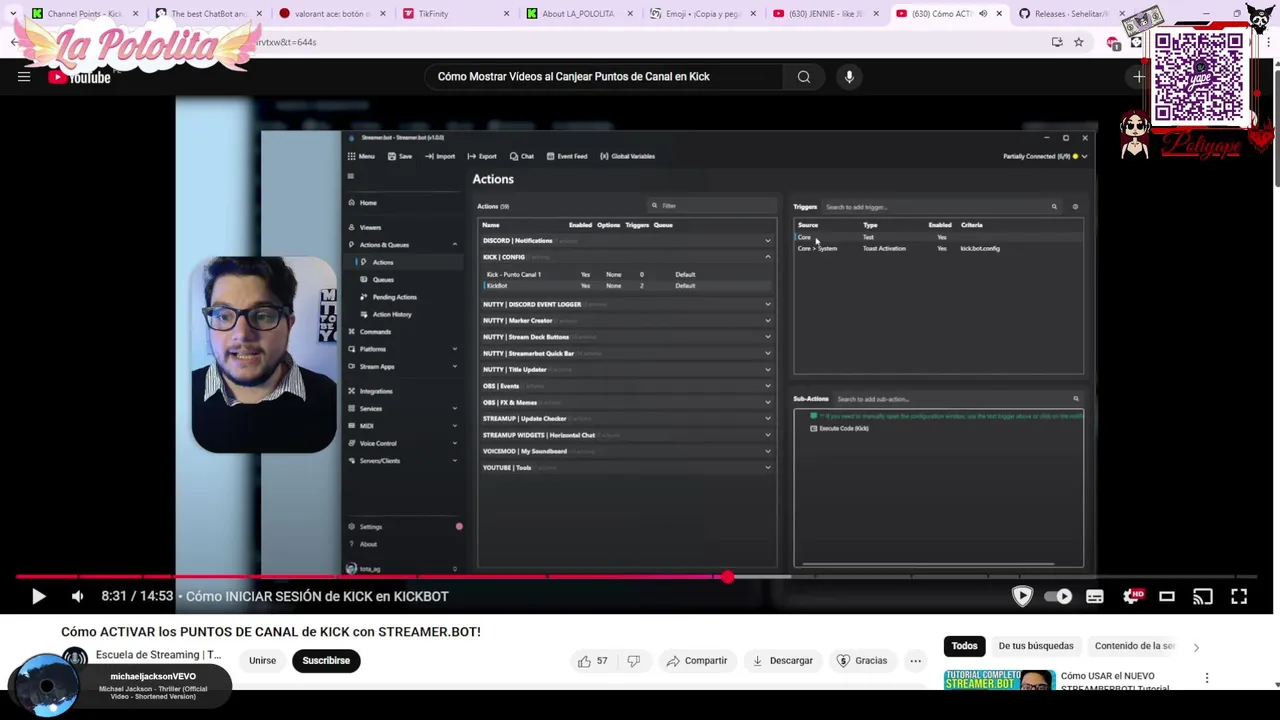Toggle the player autoplay switch
This screenshot has height=720, width=1280.
[x=1058, y=596]
